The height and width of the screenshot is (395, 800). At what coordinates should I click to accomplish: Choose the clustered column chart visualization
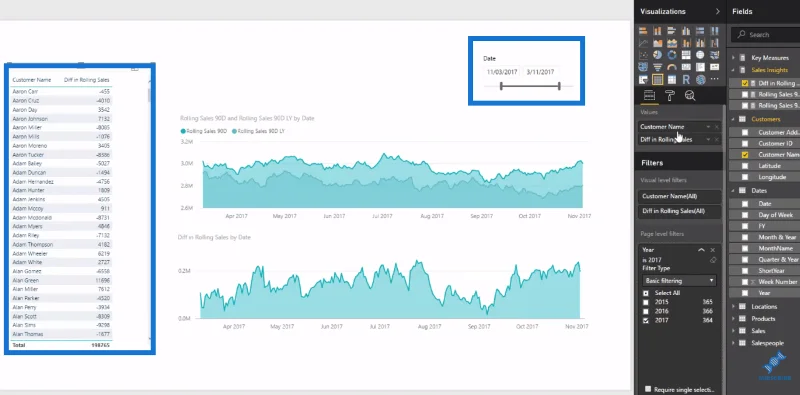686,31
